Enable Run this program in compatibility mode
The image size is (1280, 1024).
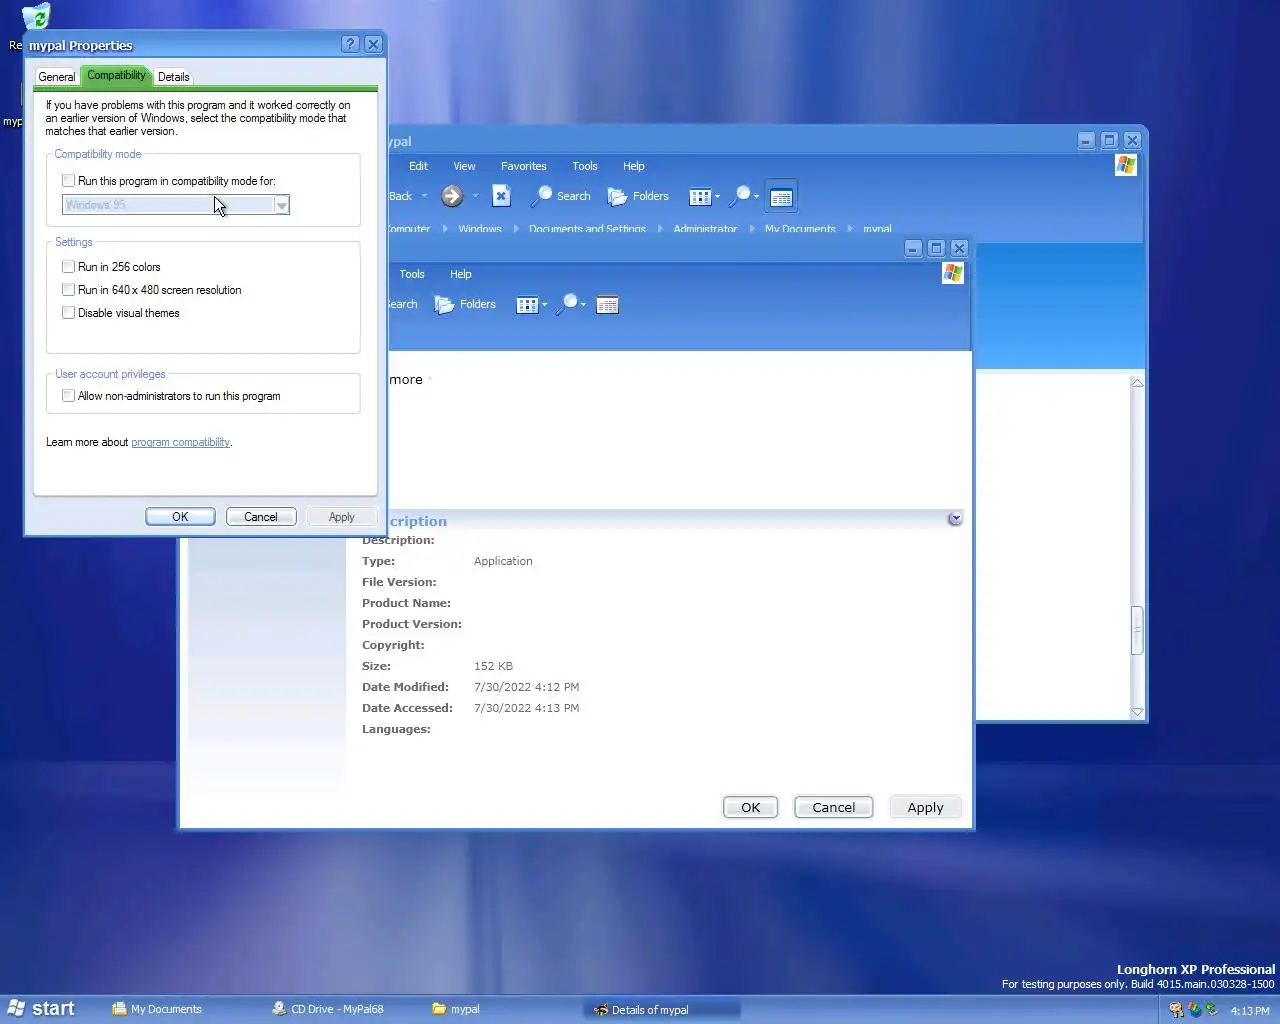[68, 181]
